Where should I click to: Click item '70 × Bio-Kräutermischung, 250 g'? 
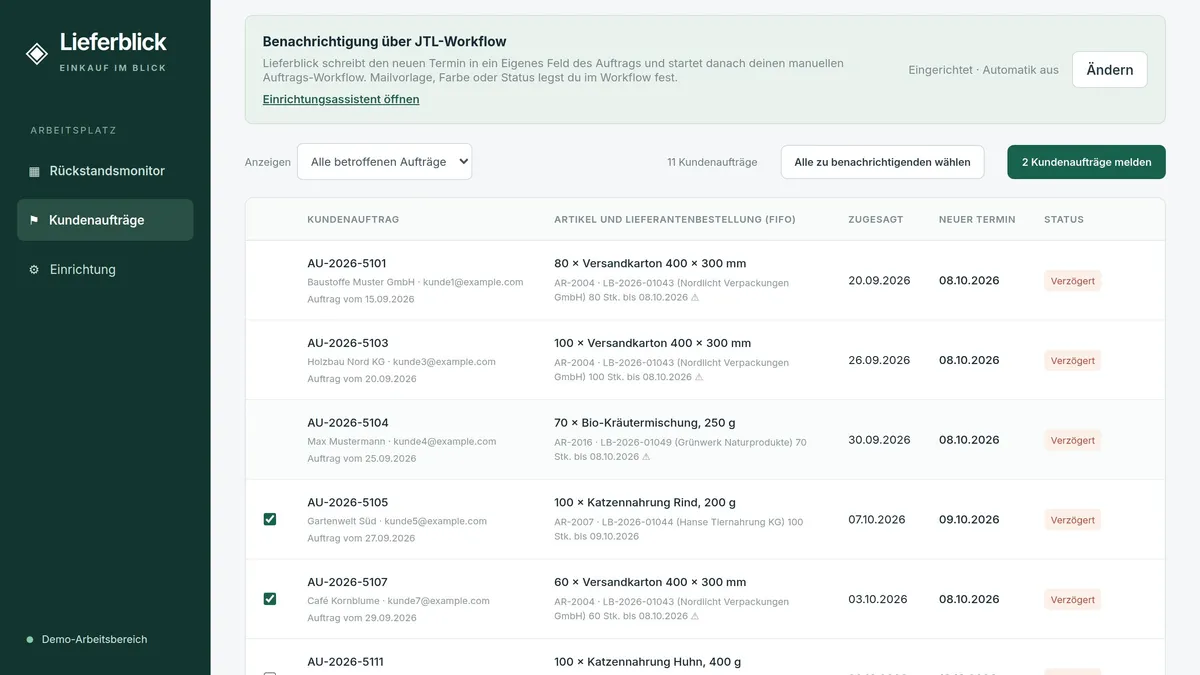click(645, 423)
